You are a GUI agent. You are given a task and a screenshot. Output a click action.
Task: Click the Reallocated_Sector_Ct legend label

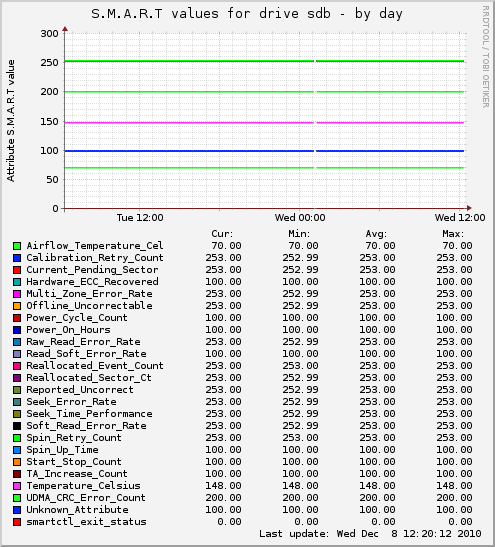[x=89, y=378]
